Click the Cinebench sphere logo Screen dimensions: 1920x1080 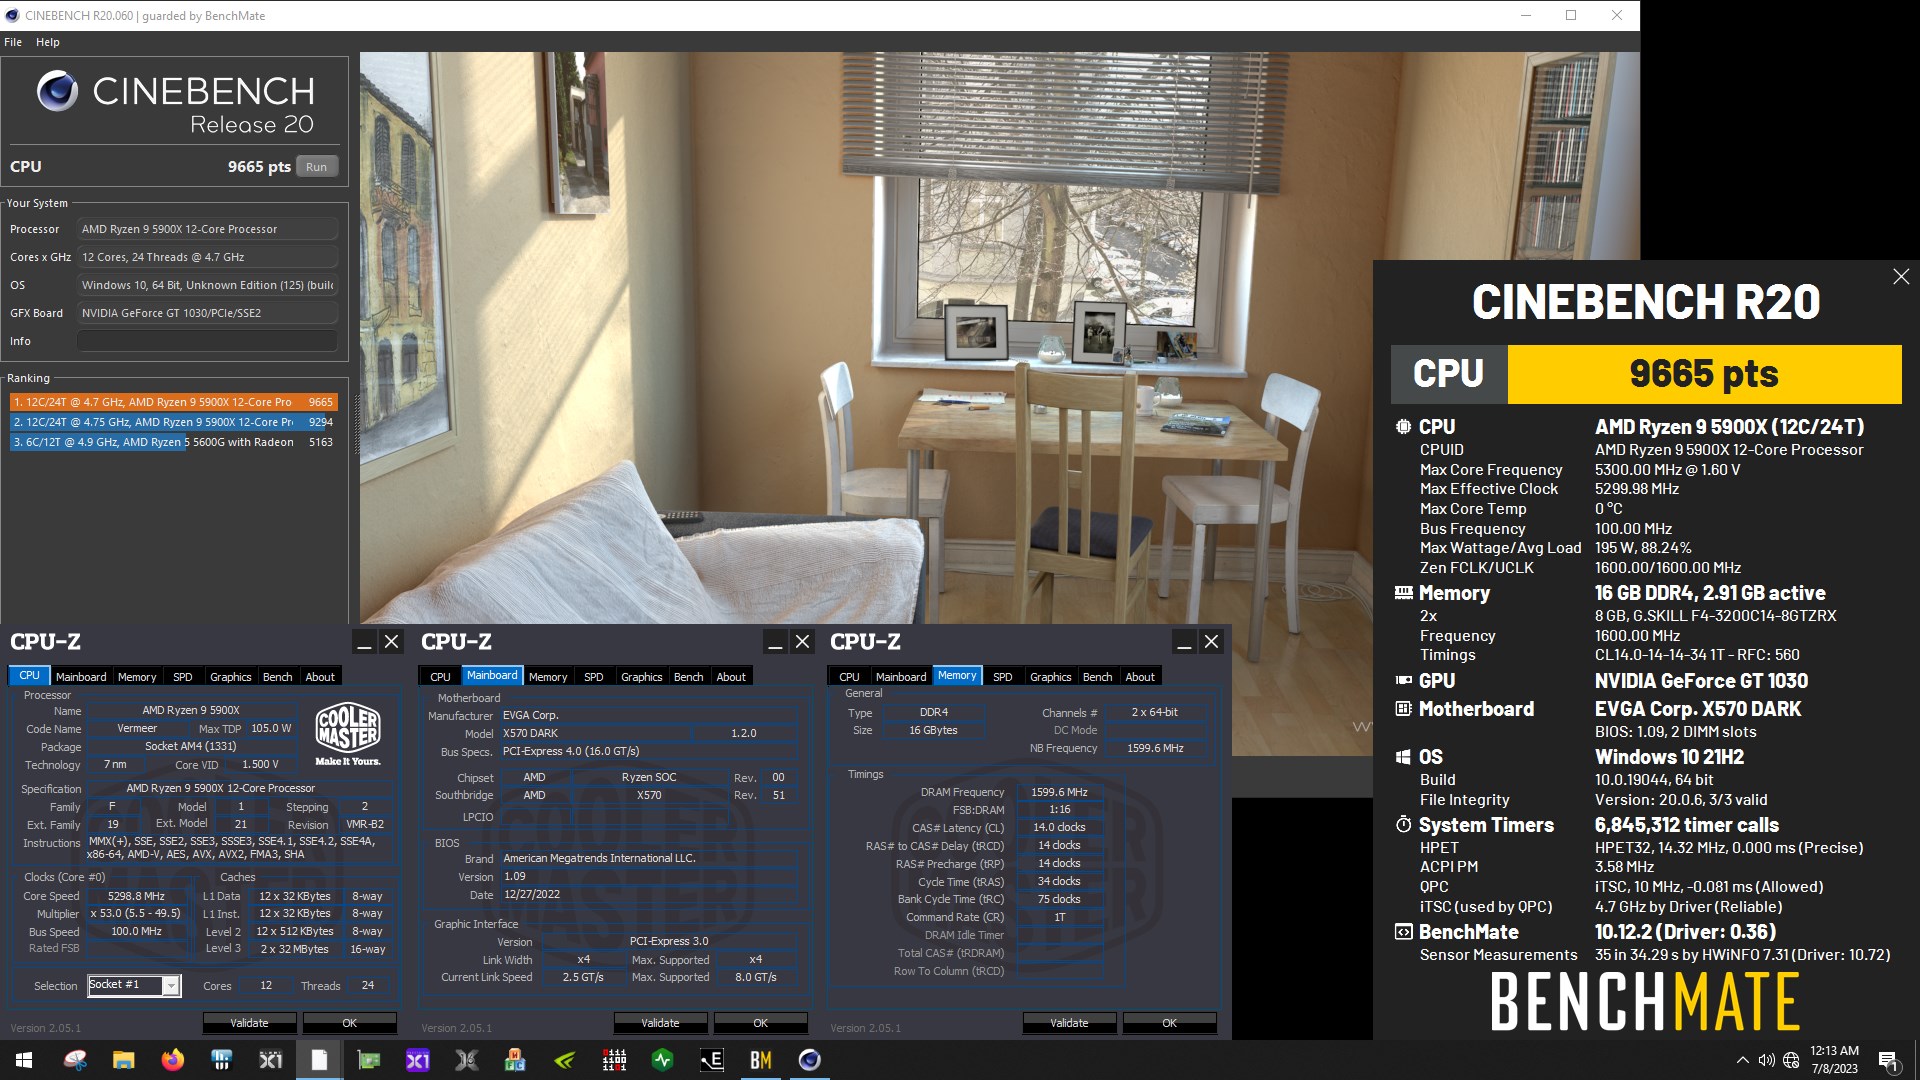57,91
